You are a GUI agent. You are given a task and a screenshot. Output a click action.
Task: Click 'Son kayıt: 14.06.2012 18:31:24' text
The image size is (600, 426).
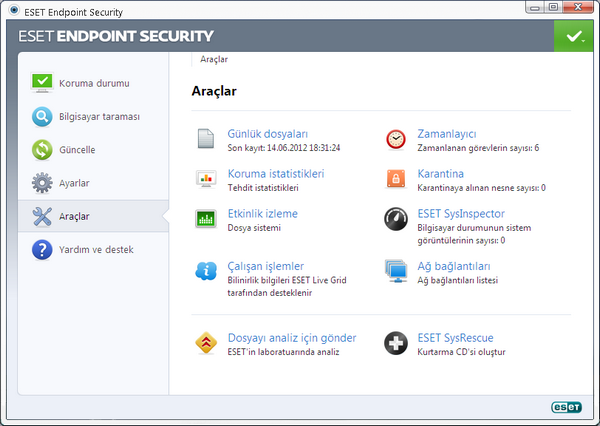284,148
